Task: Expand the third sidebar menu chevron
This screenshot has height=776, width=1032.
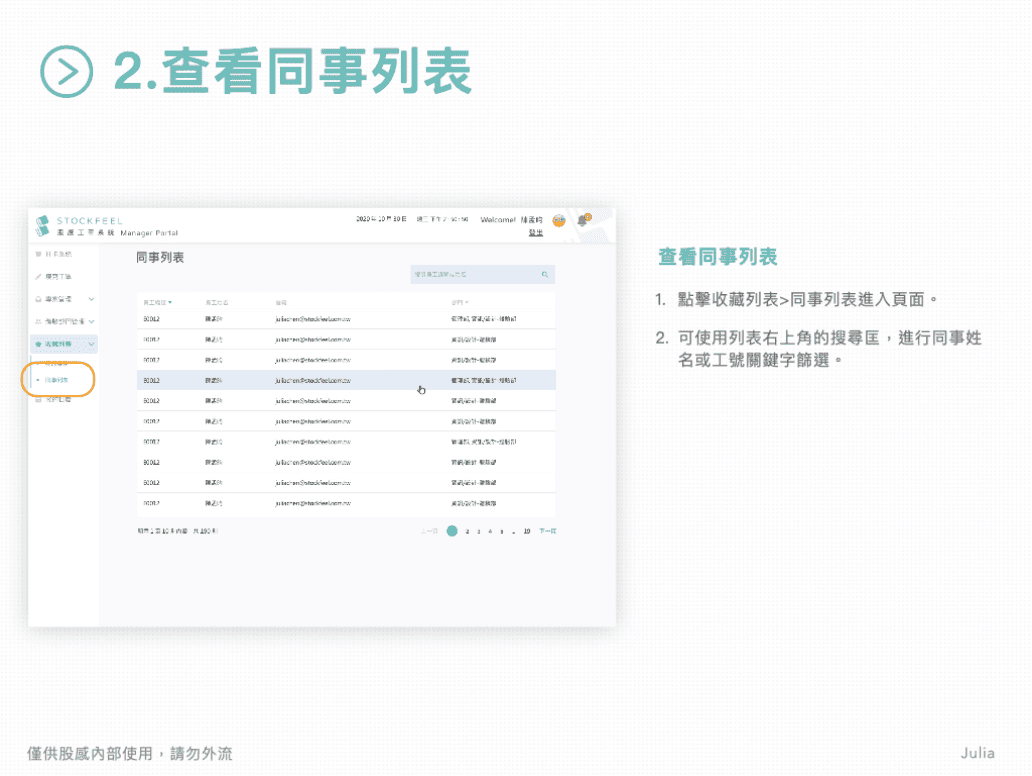Action: (92, 299)
